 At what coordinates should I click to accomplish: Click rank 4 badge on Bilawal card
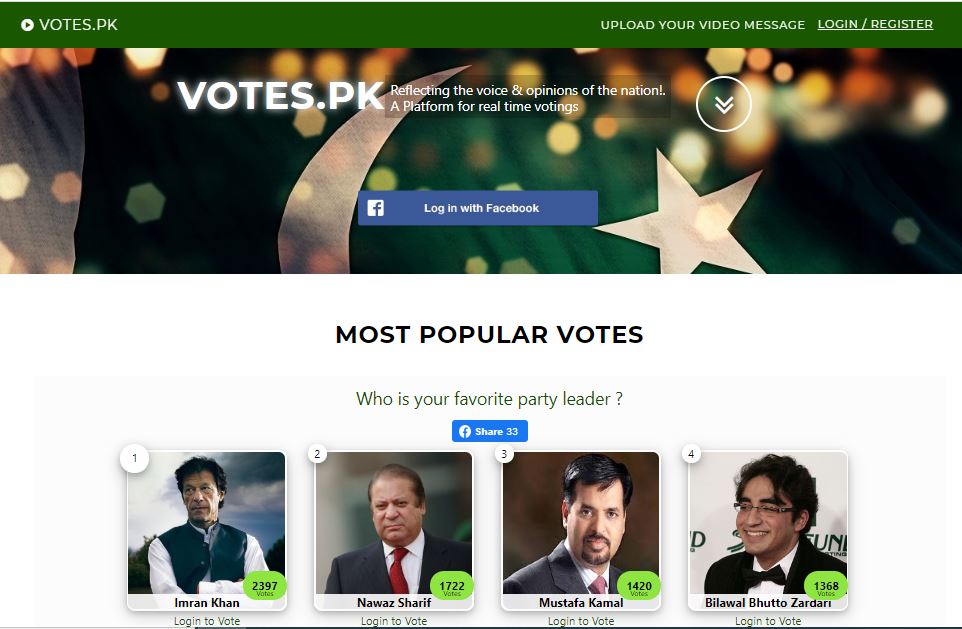point(691,454)
